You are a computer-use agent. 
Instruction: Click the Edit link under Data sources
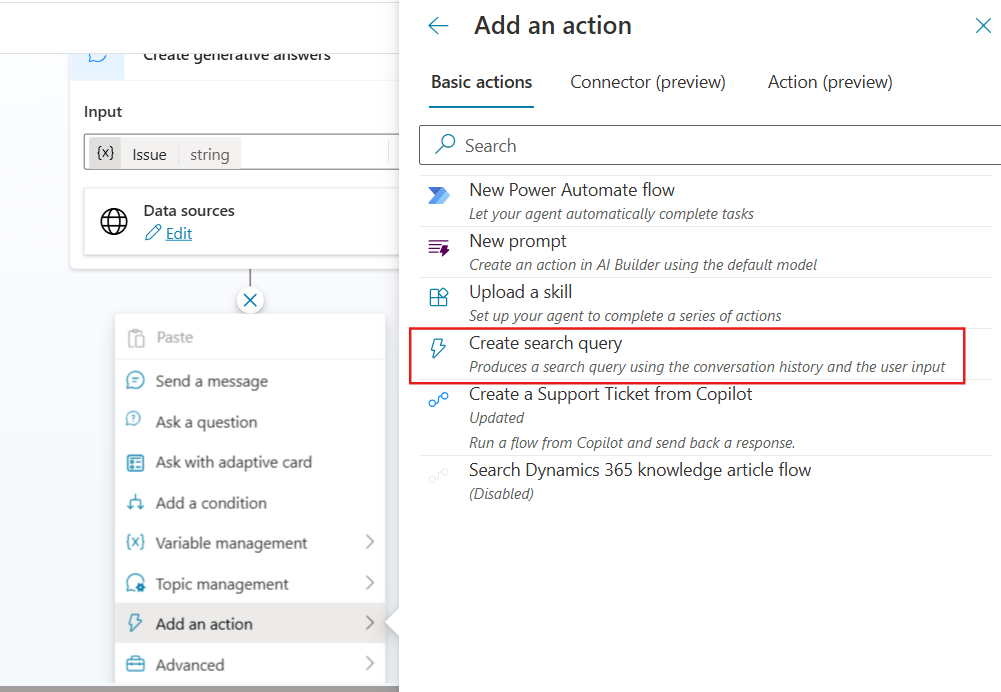click(176, 233)
